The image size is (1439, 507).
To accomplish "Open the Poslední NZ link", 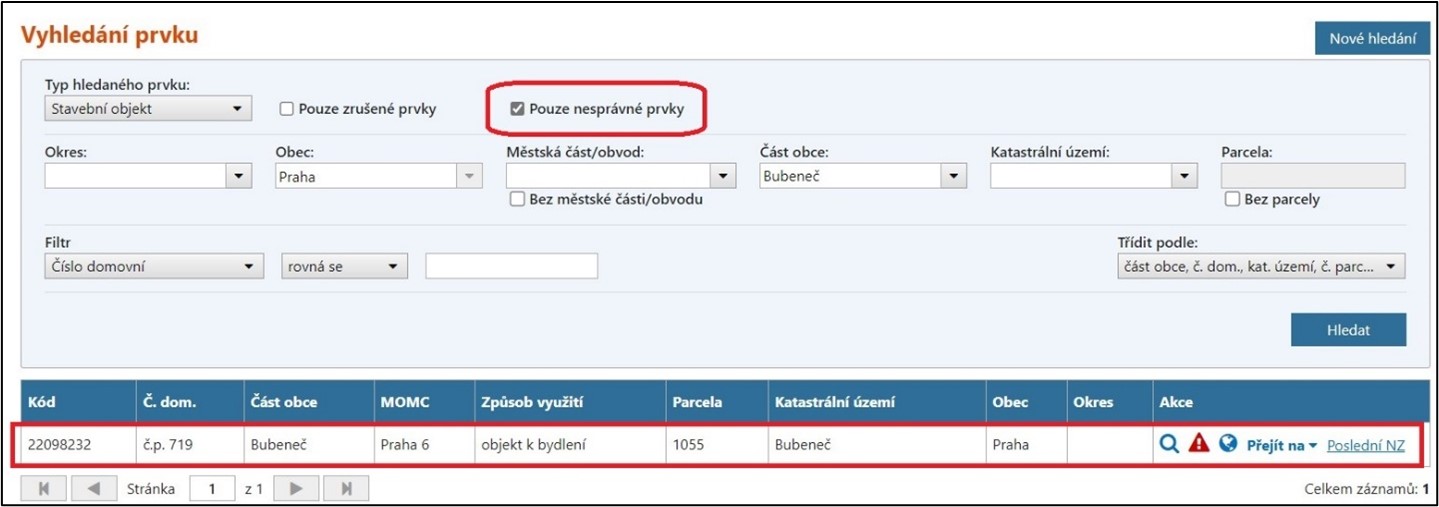I will tap(1365, 445).
